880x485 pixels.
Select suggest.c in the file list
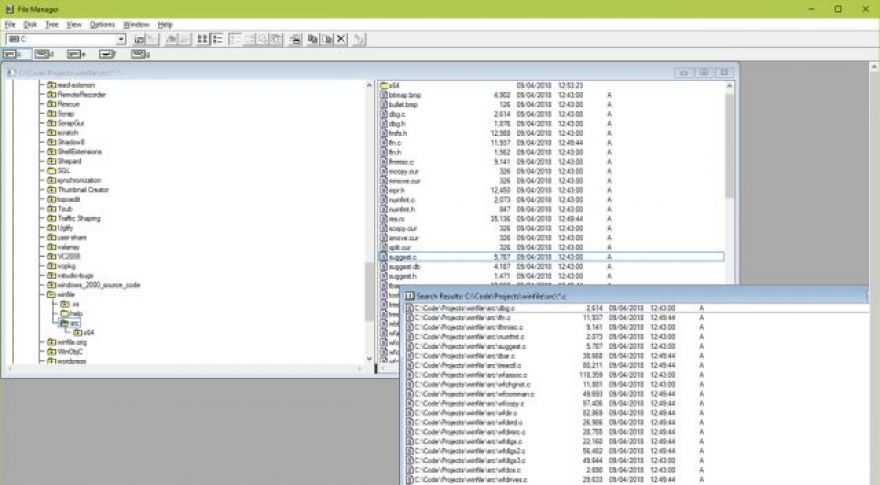(x=552, y=257)
